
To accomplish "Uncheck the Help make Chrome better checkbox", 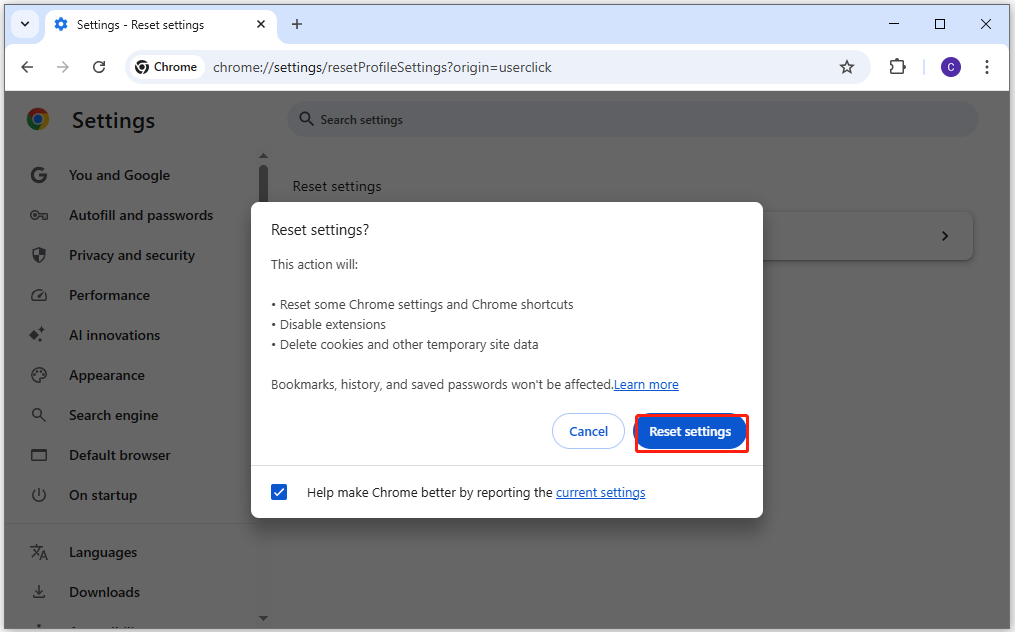I will 279,492.
